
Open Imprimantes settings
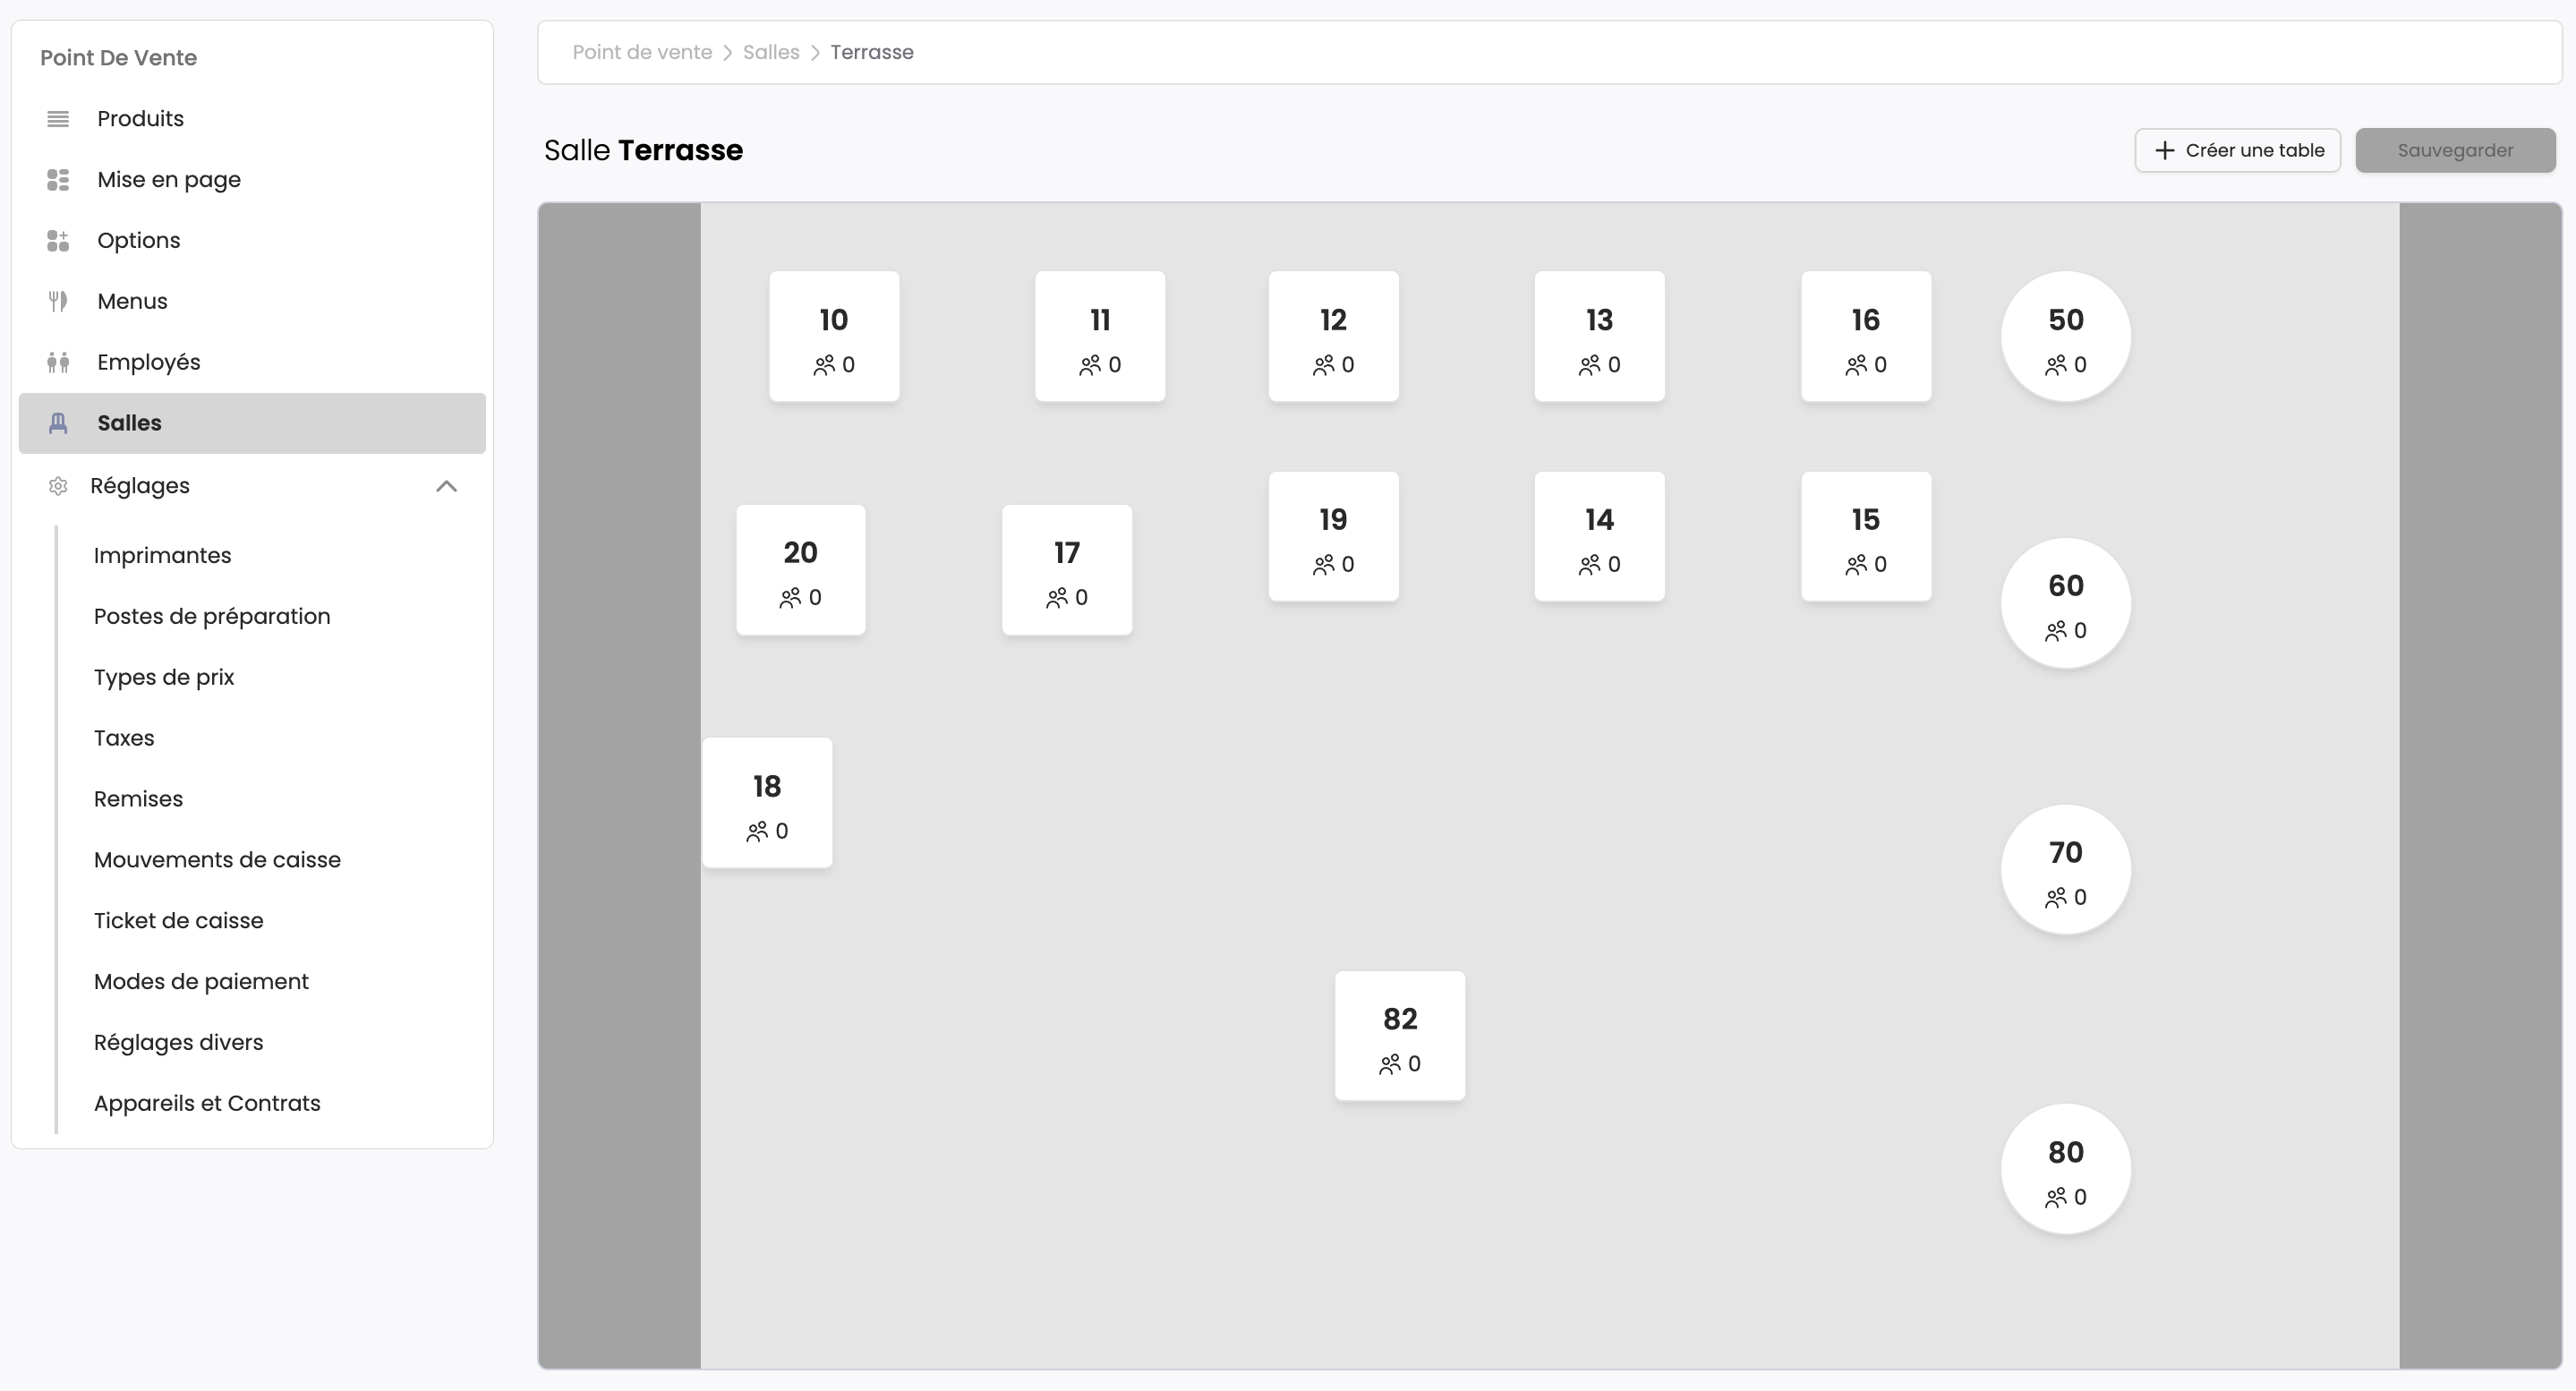point(162,556)
